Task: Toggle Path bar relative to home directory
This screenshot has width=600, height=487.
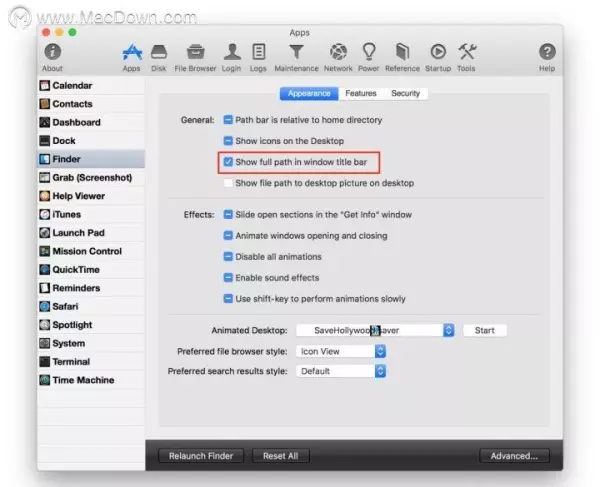Action: (228, 120)
